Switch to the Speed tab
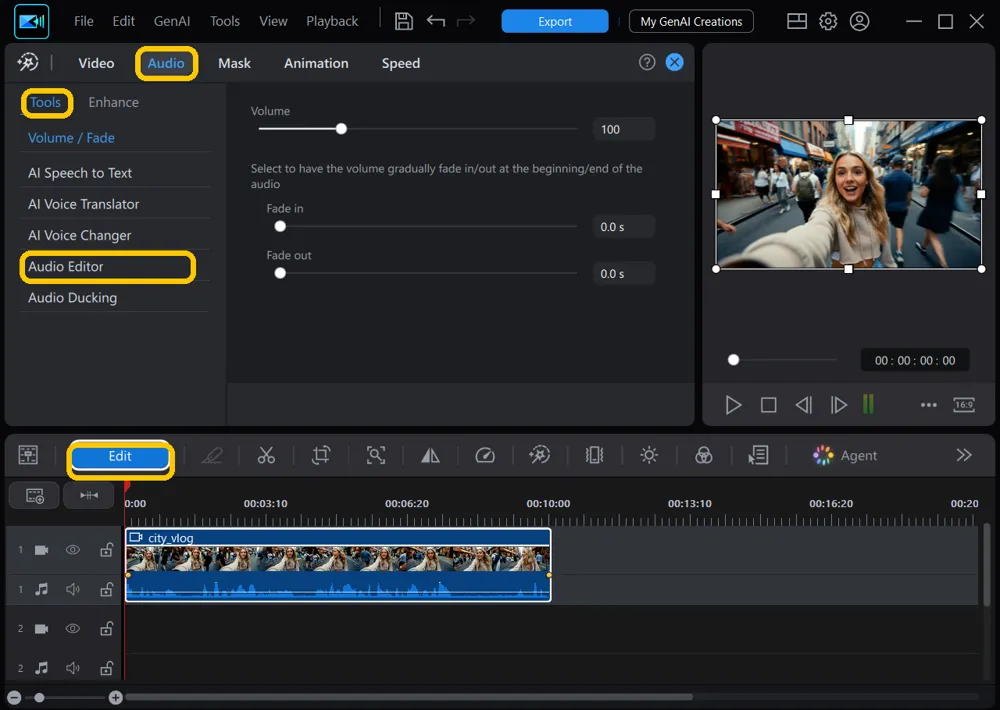 click(401, 63)
